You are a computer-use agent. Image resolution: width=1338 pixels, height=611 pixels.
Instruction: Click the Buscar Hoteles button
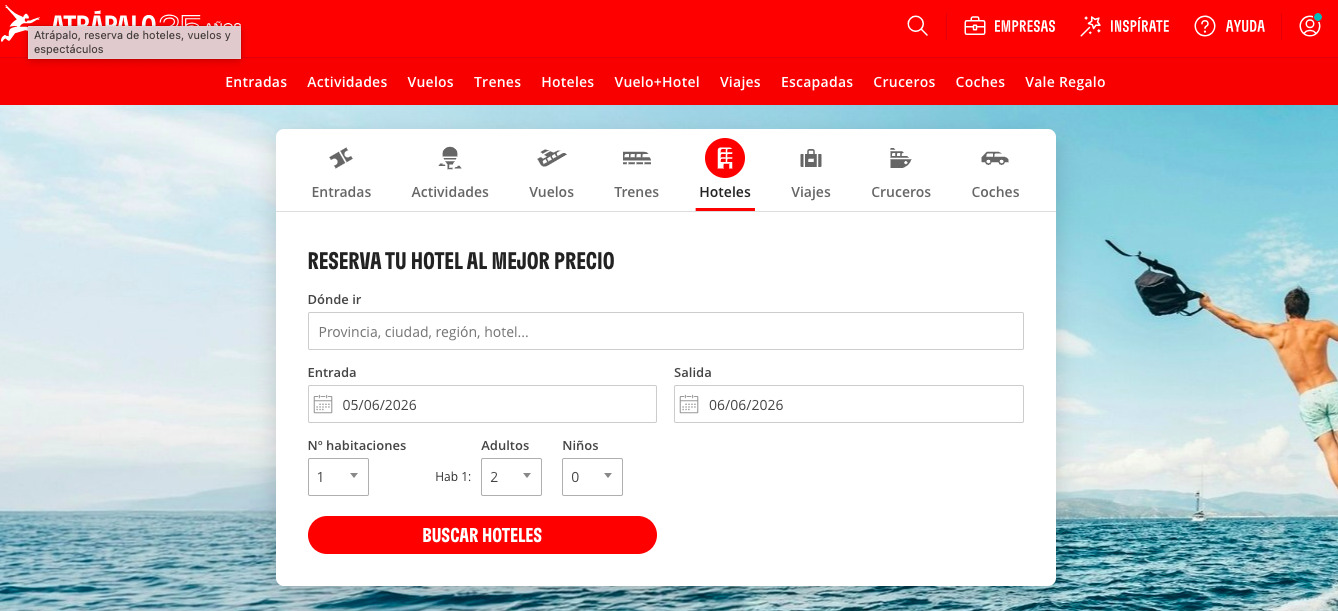click(x=482, y=535)
